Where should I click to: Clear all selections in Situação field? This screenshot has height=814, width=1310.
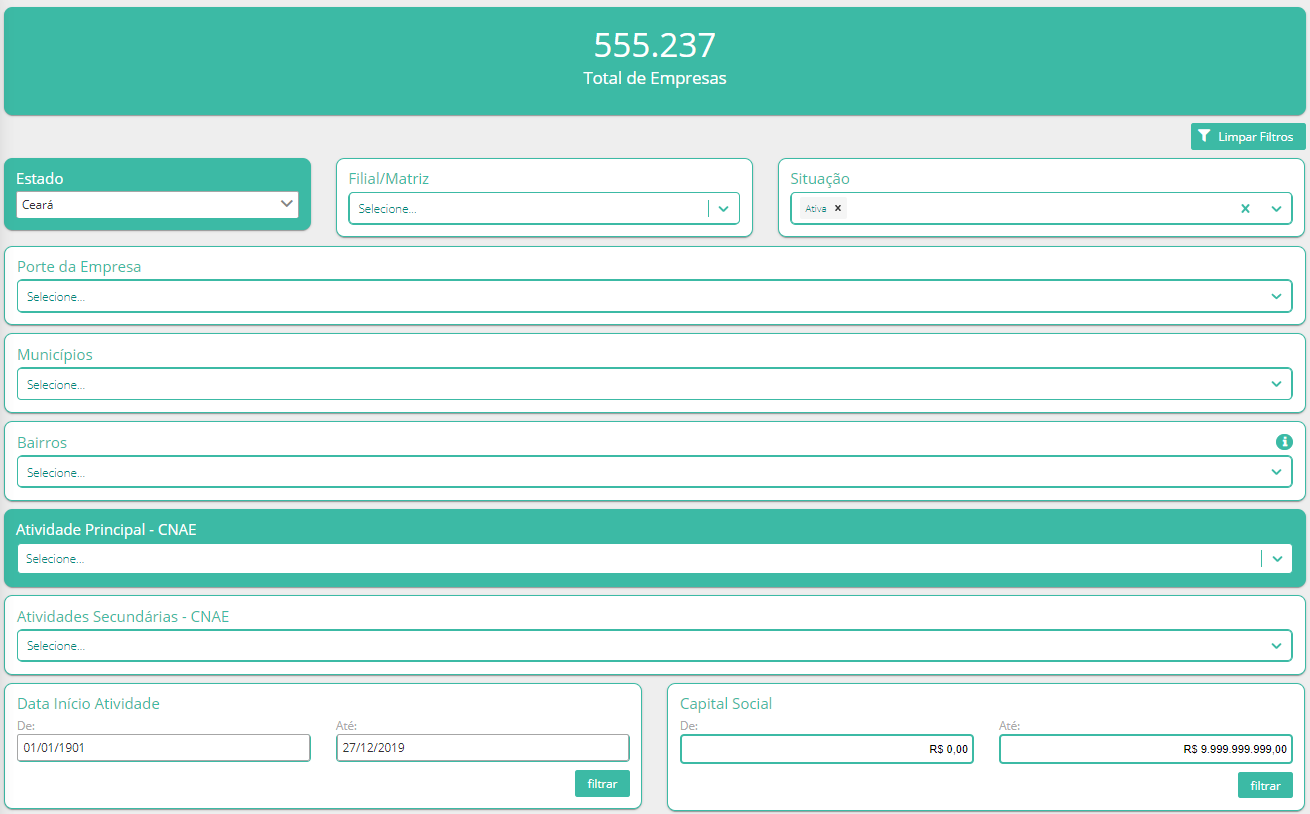[1245, 208]
